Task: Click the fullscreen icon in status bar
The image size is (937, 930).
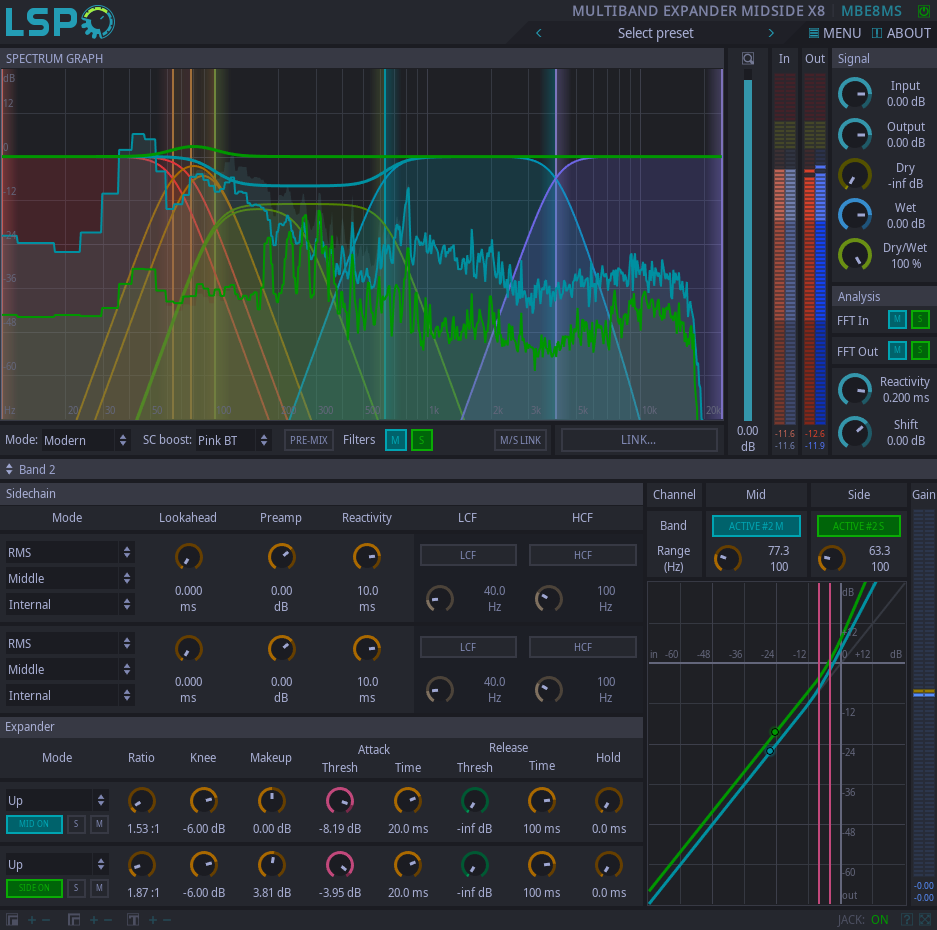Action: pyautogui.click(x=925, y=920)
